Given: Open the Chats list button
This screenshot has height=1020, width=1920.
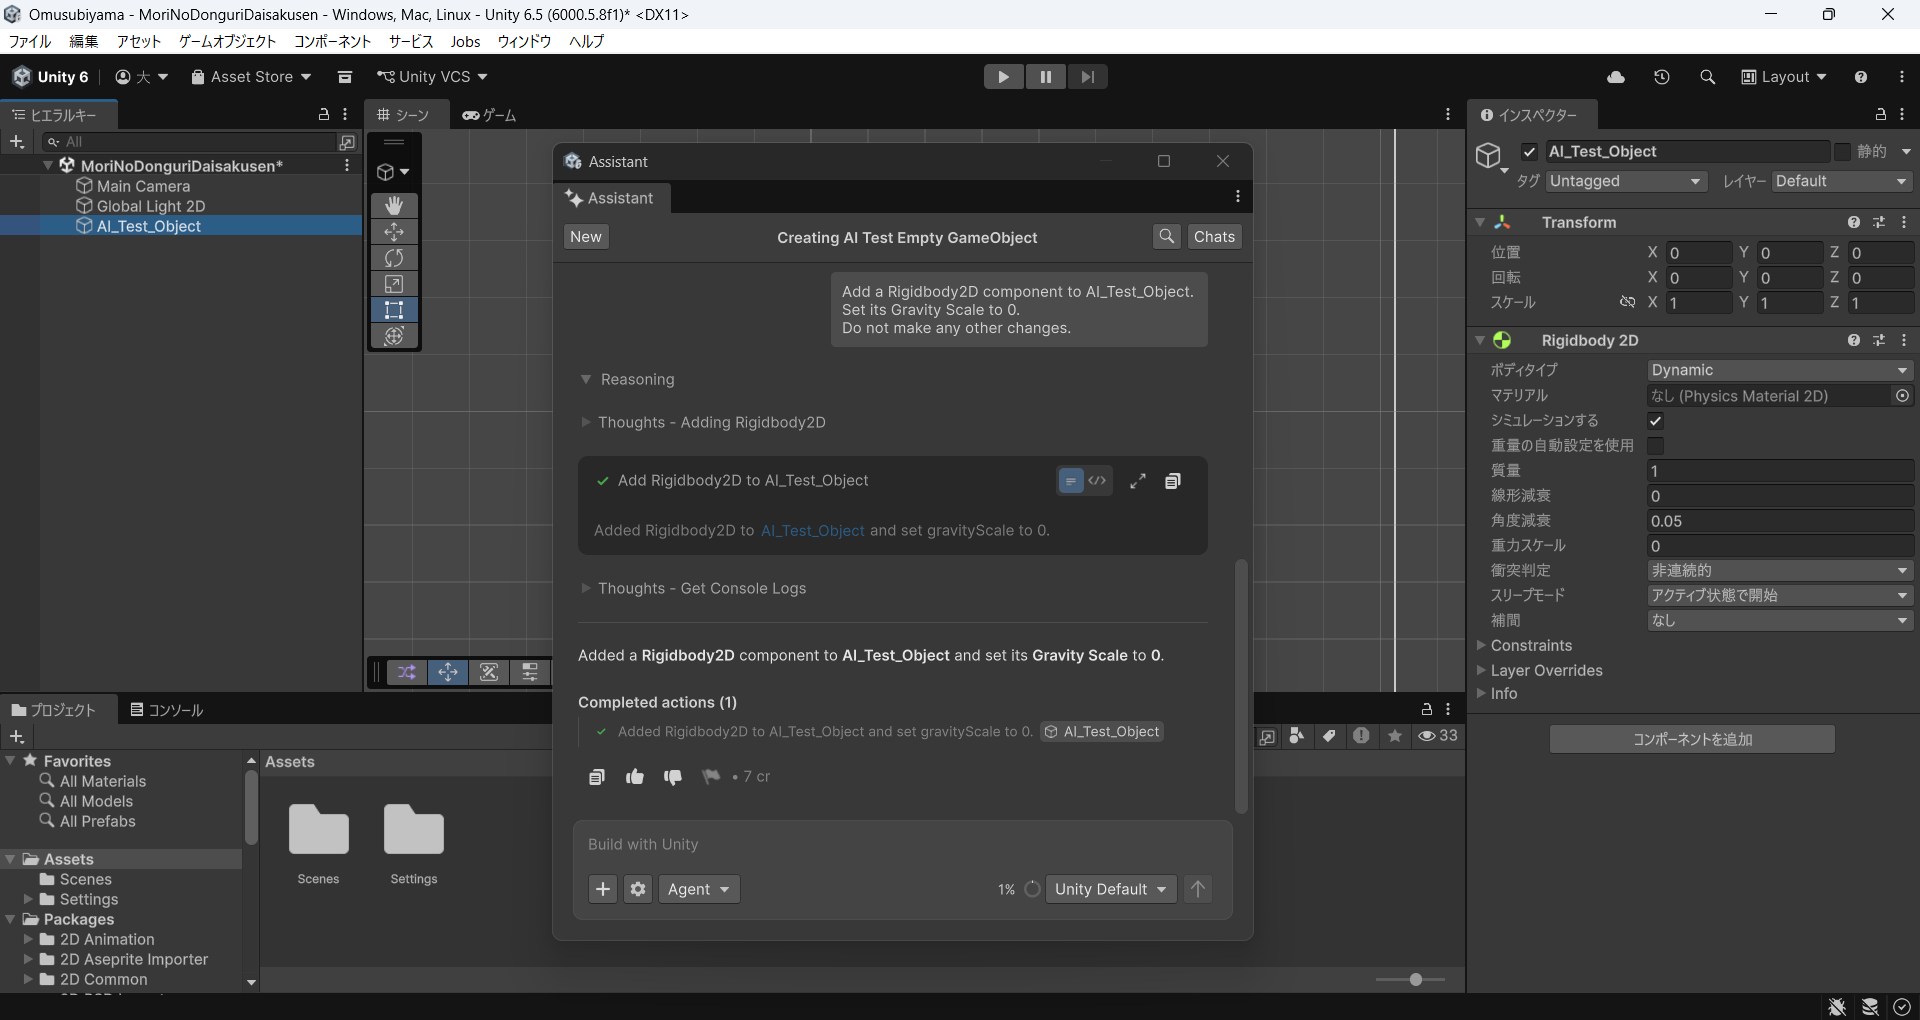Looking at the screenshot, I should 1214,237.
